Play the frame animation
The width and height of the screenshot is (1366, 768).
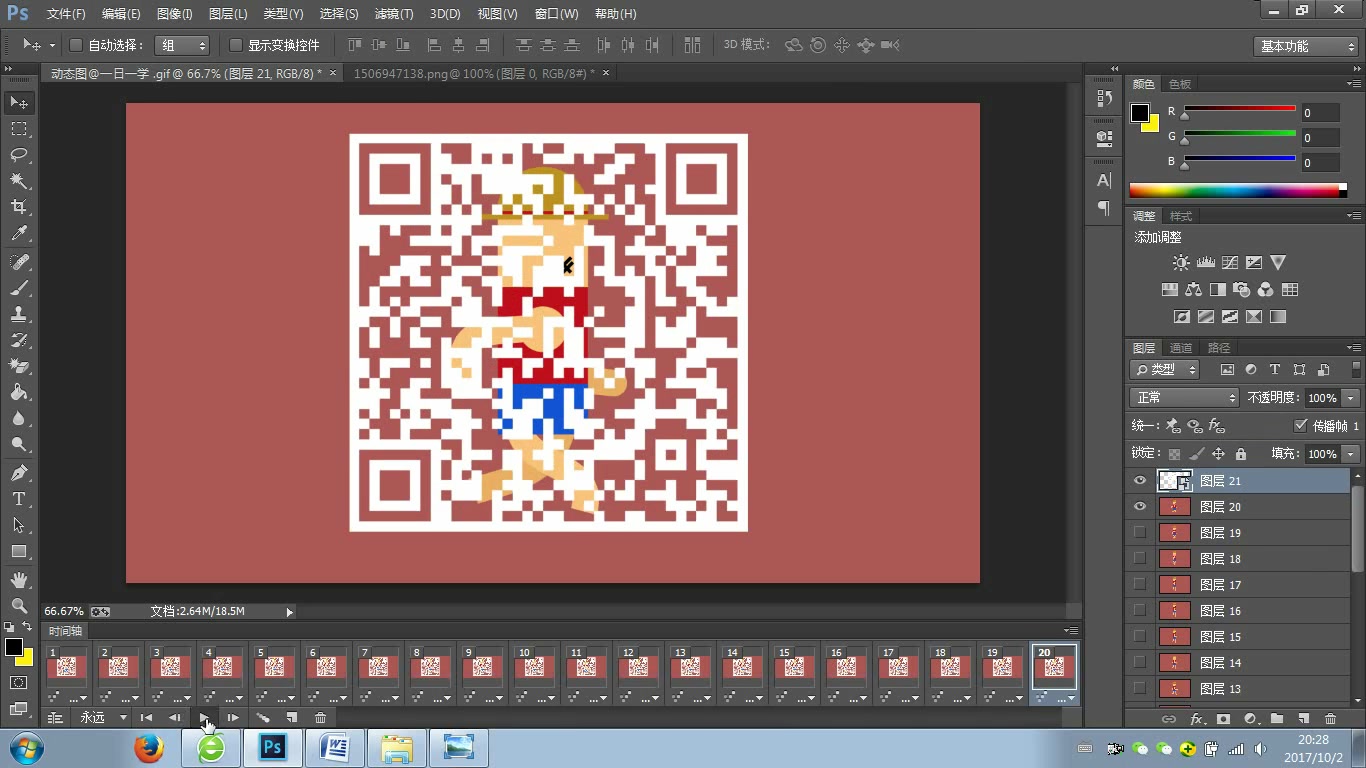tap(204, 718)
